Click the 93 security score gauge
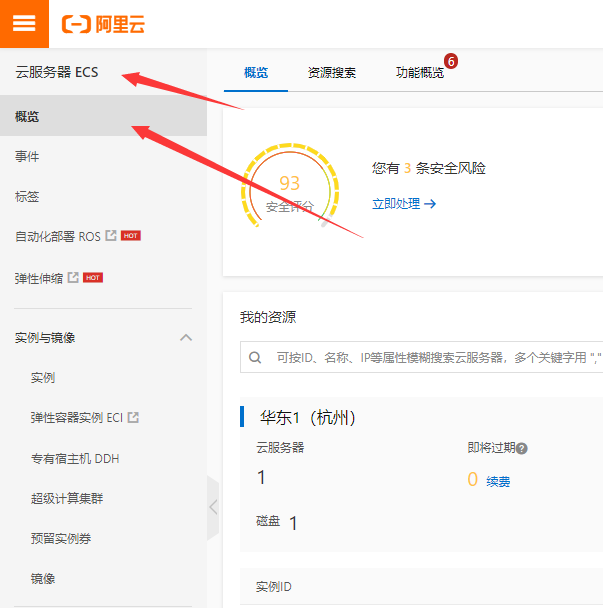Image resolution: width=603 pixels, height=608 pixels. point(290,186)
